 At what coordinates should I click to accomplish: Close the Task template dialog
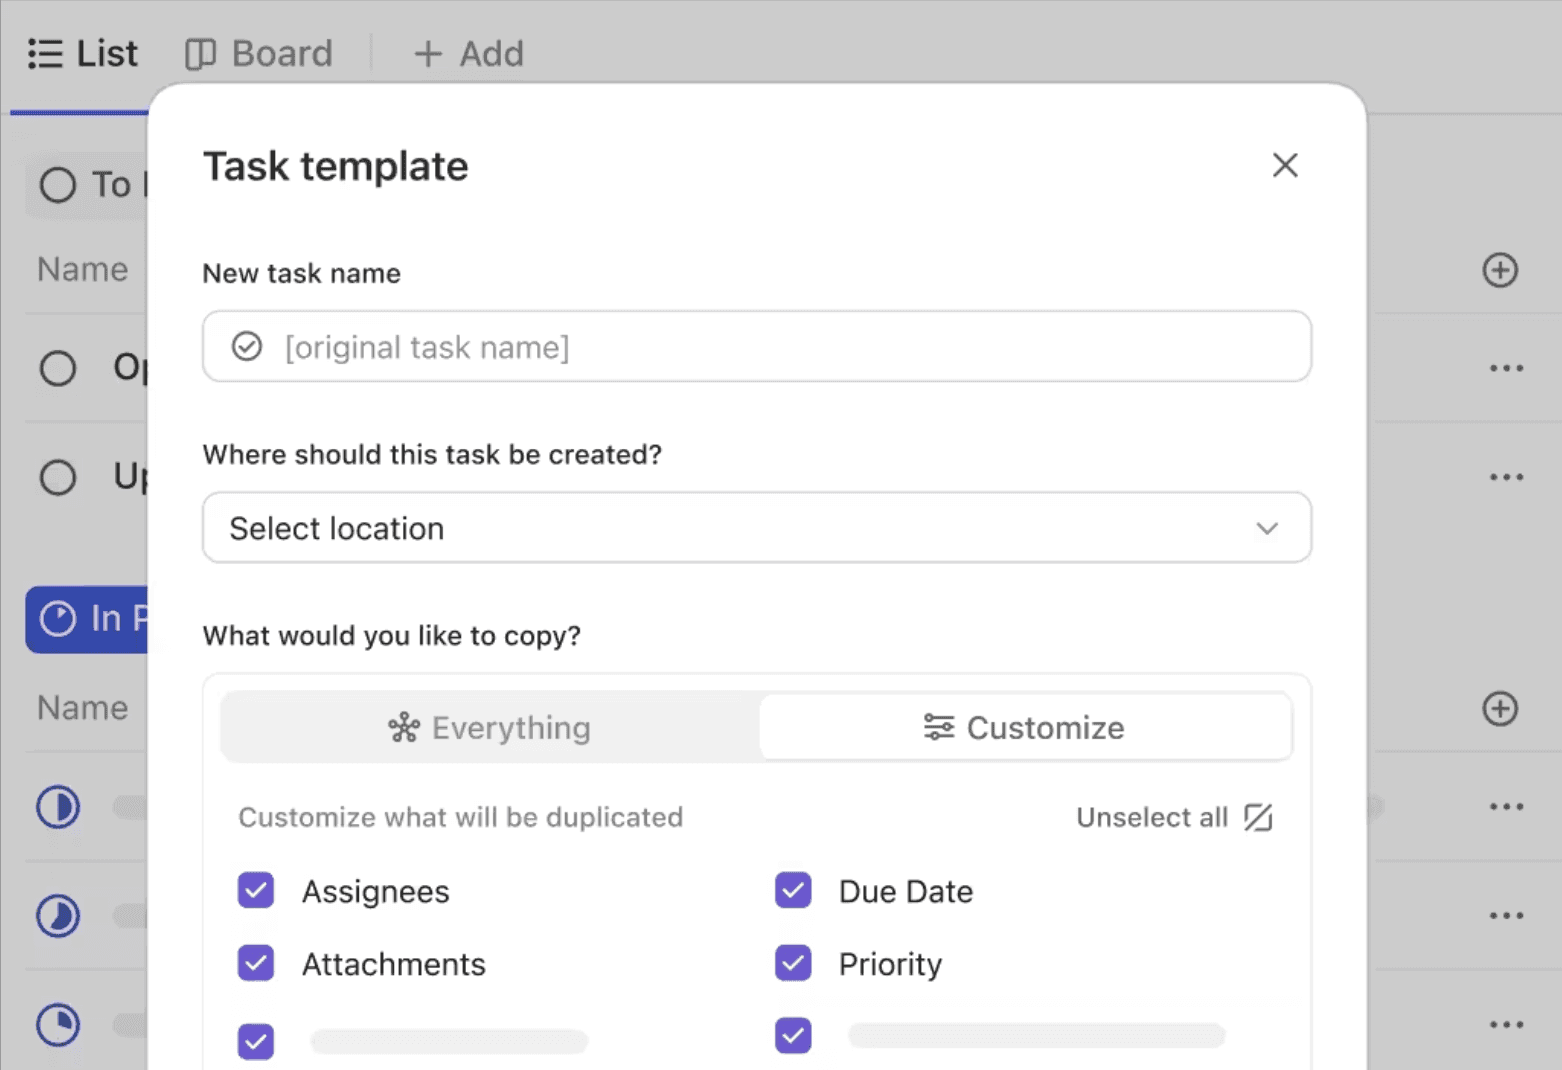pos(1285,165)
